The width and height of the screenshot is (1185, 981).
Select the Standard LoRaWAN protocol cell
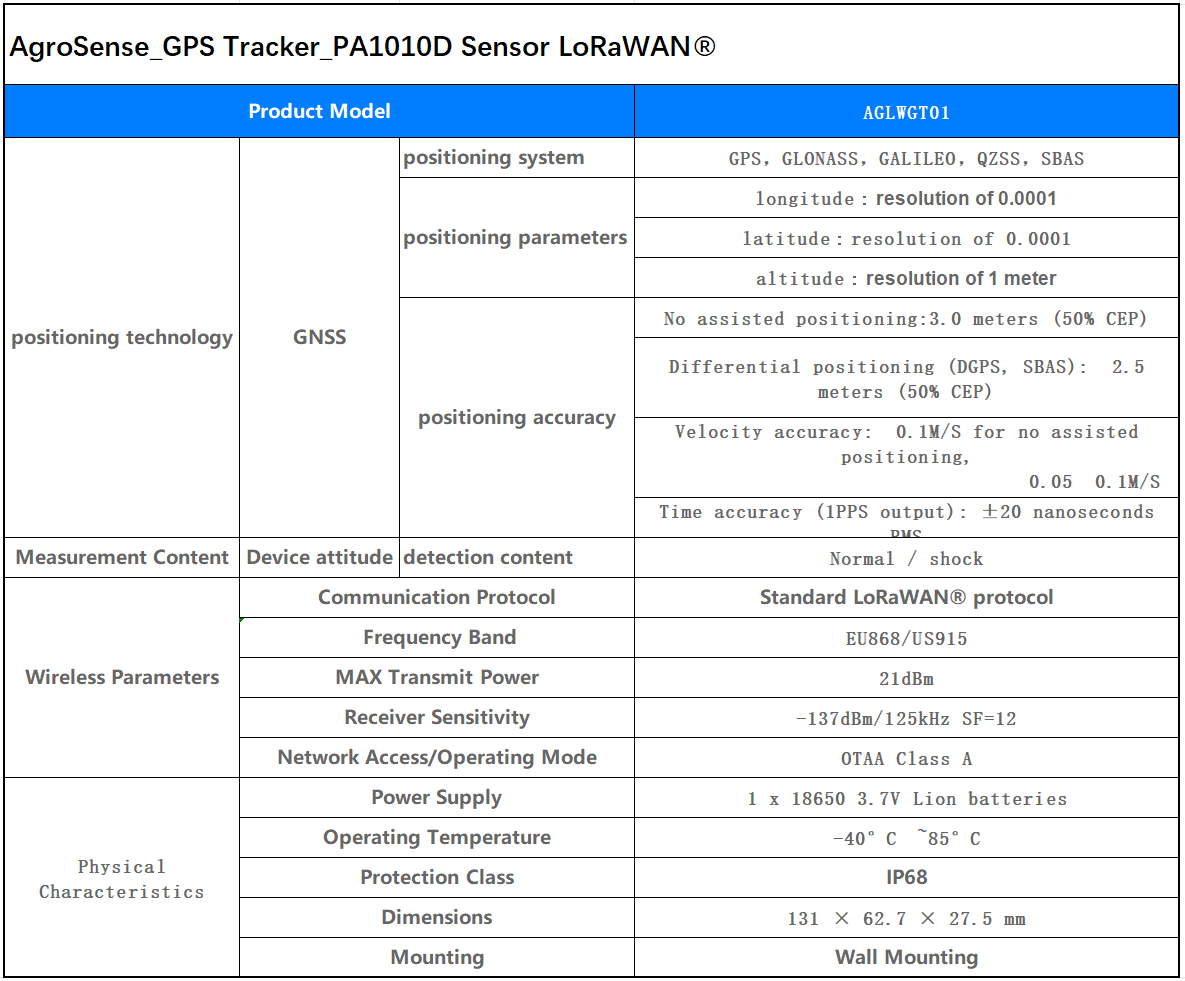[906, 598]
